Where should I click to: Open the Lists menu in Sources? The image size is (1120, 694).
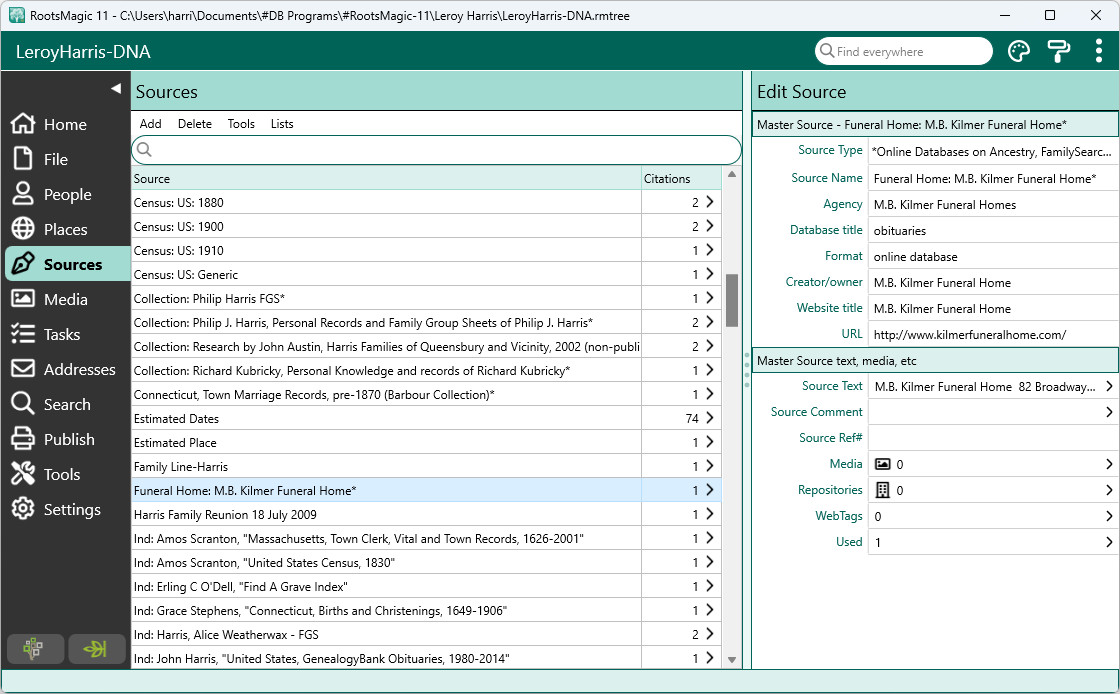[x=282, y=124]
